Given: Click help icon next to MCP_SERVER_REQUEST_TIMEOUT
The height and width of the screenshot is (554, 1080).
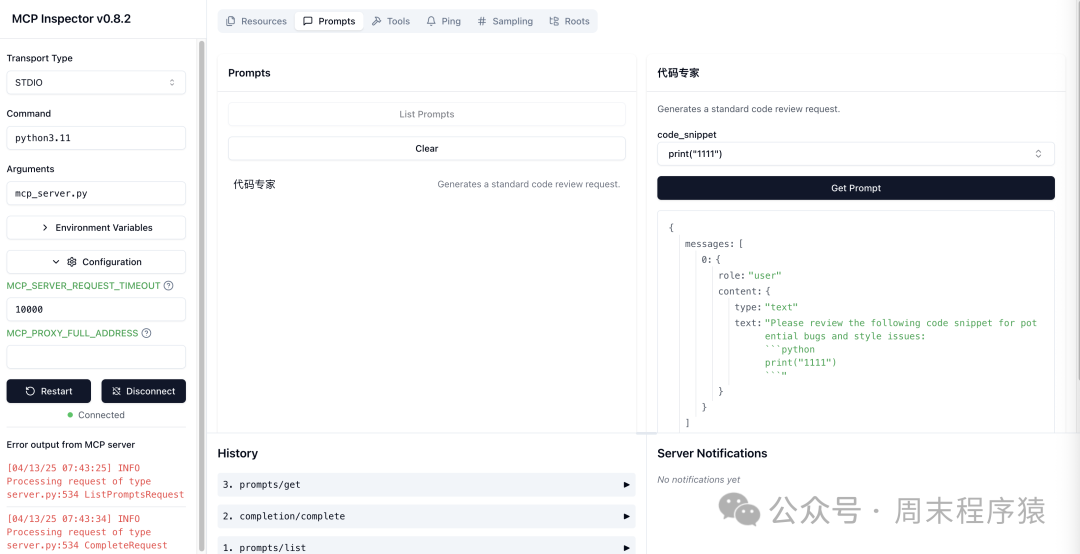Looking at the screenshot, I should (168, 285).
